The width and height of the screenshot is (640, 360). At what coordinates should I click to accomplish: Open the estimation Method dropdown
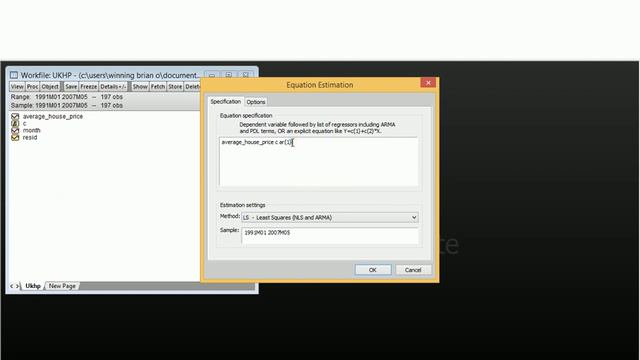point(330,218)
